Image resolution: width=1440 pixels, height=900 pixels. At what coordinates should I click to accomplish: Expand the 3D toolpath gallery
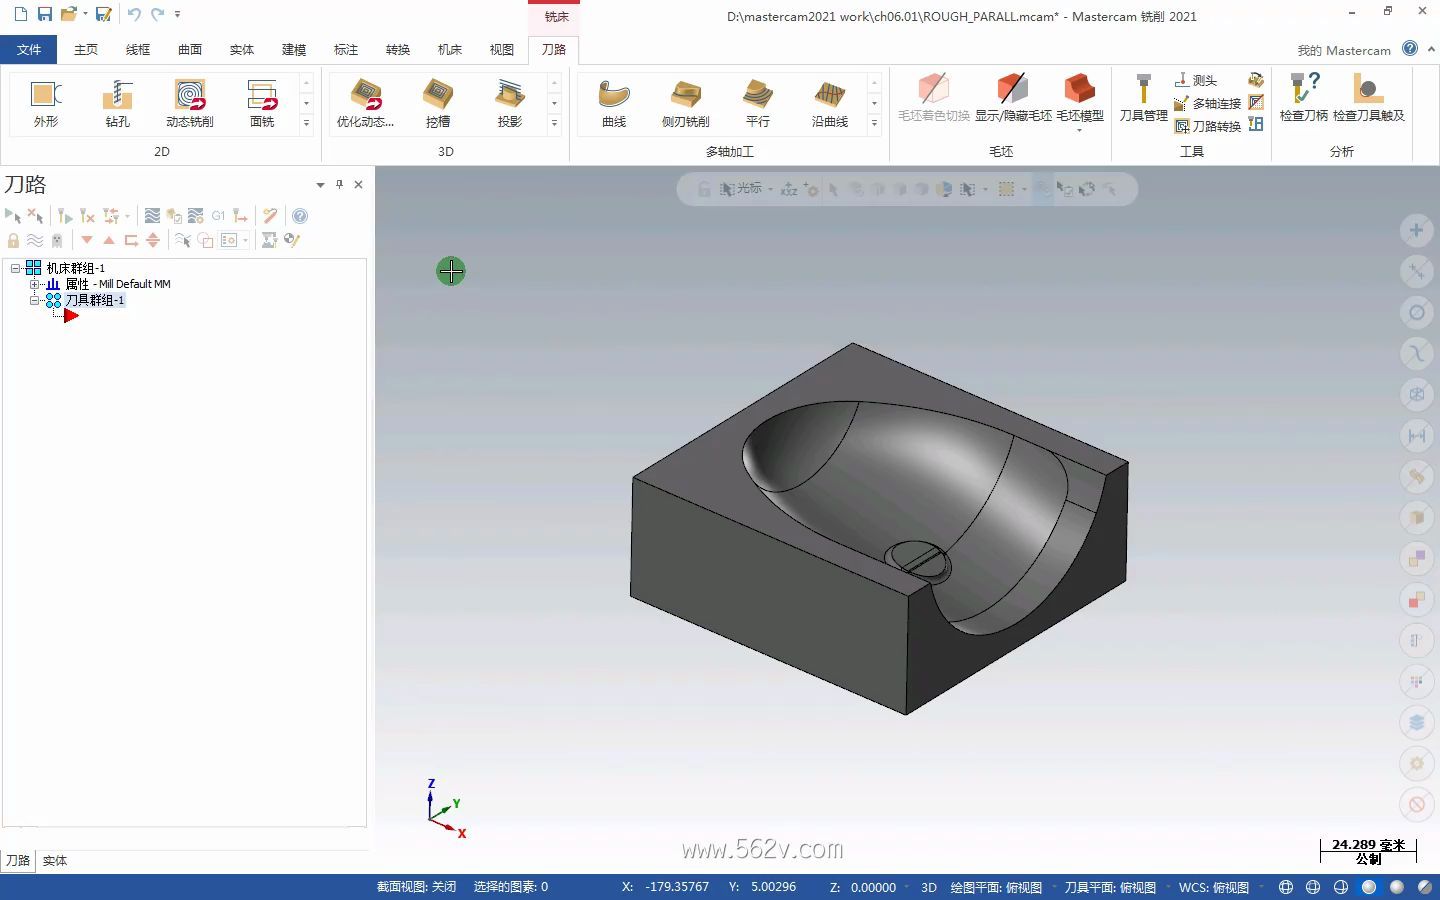click(554, 123)
